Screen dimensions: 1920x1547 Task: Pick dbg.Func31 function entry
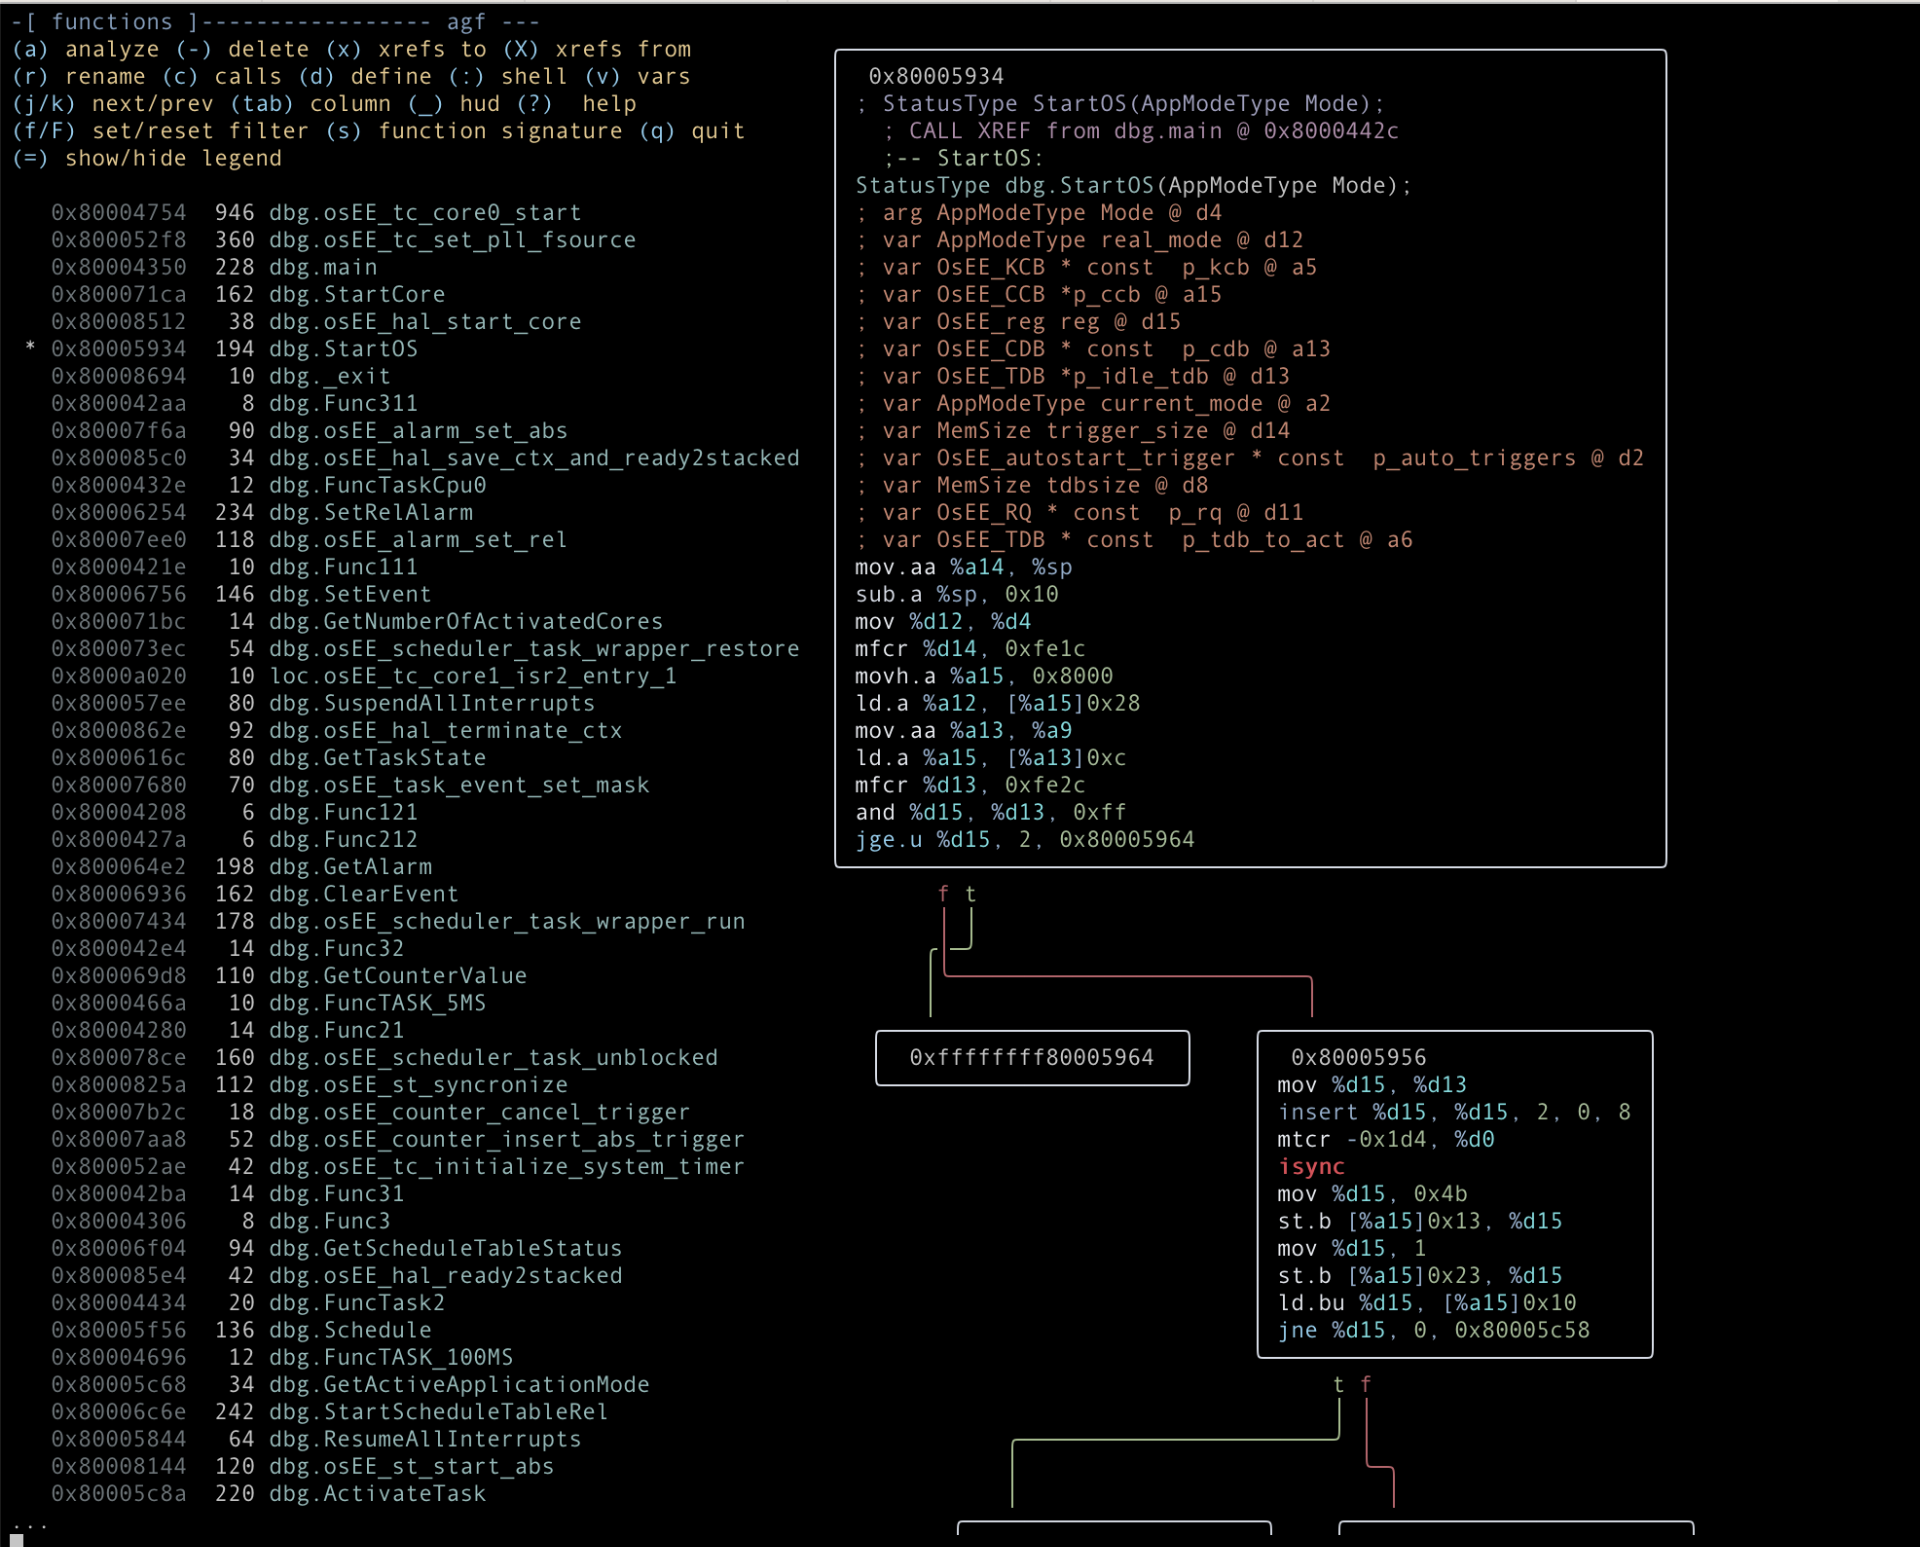click(x=228, y=1194)
